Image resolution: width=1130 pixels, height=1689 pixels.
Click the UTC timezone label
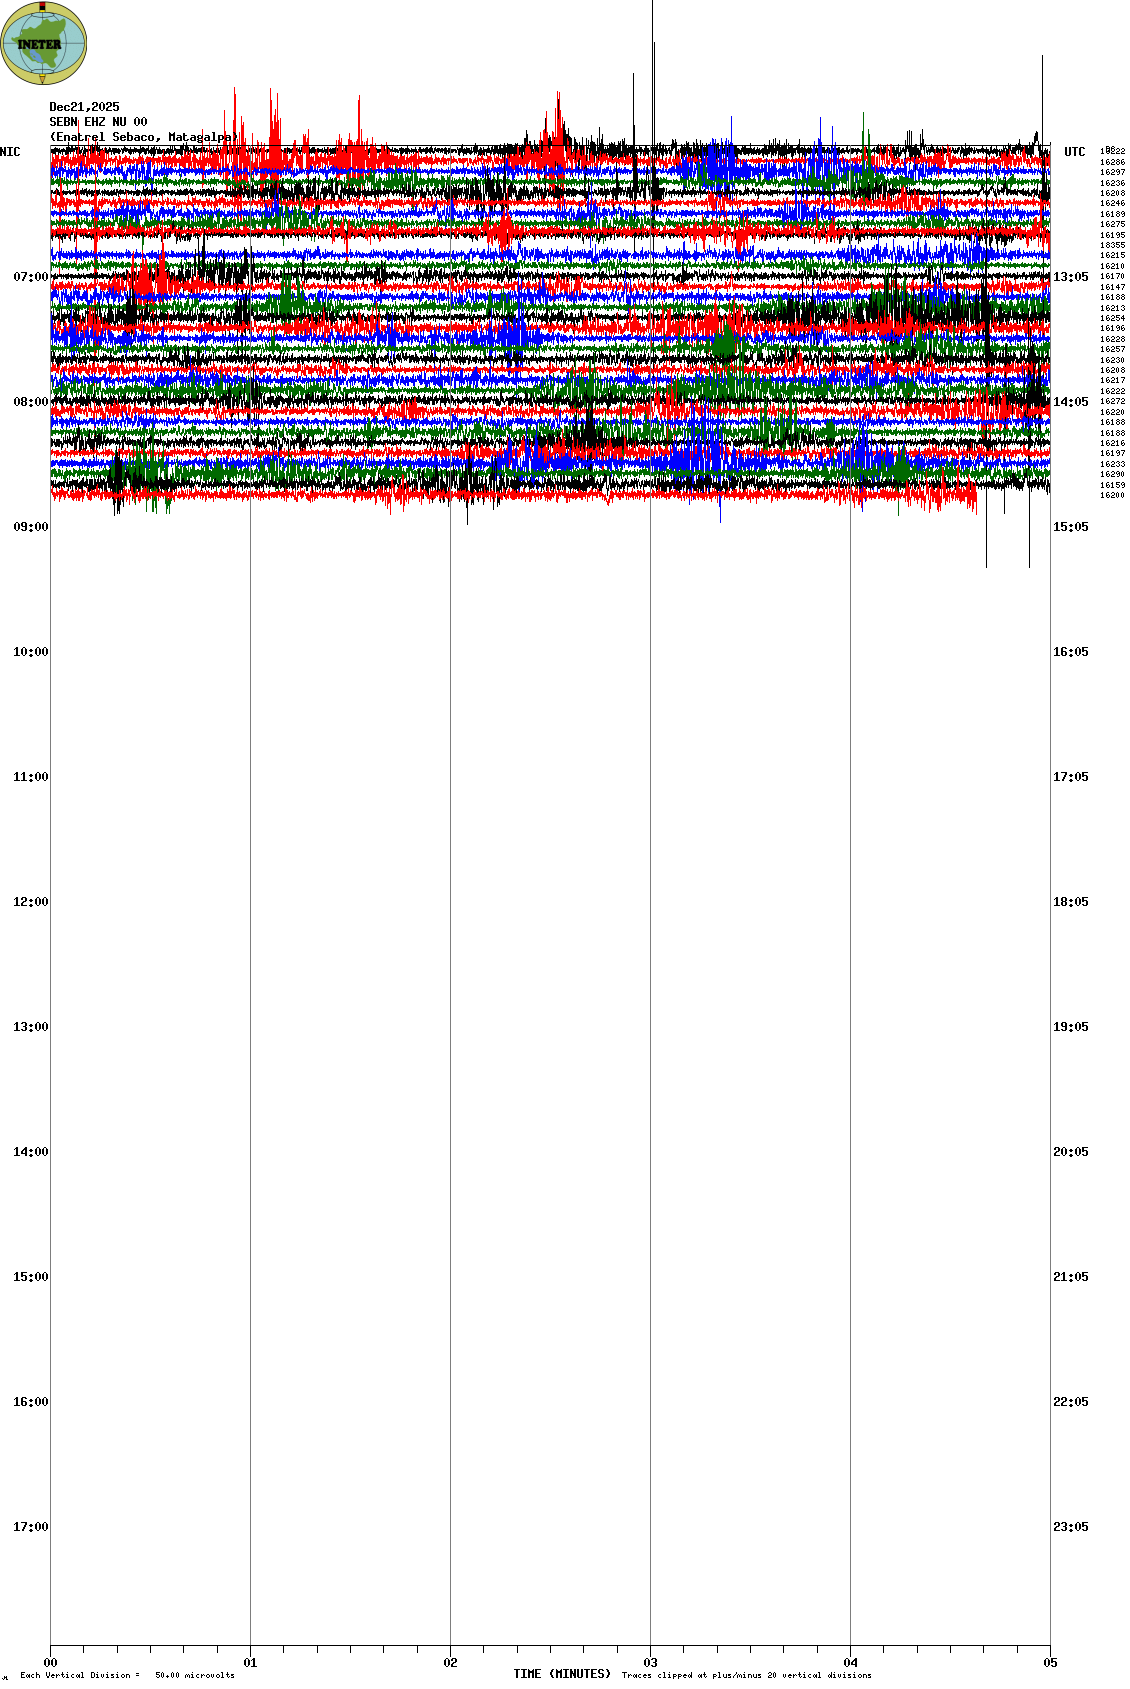point(1074,152)
